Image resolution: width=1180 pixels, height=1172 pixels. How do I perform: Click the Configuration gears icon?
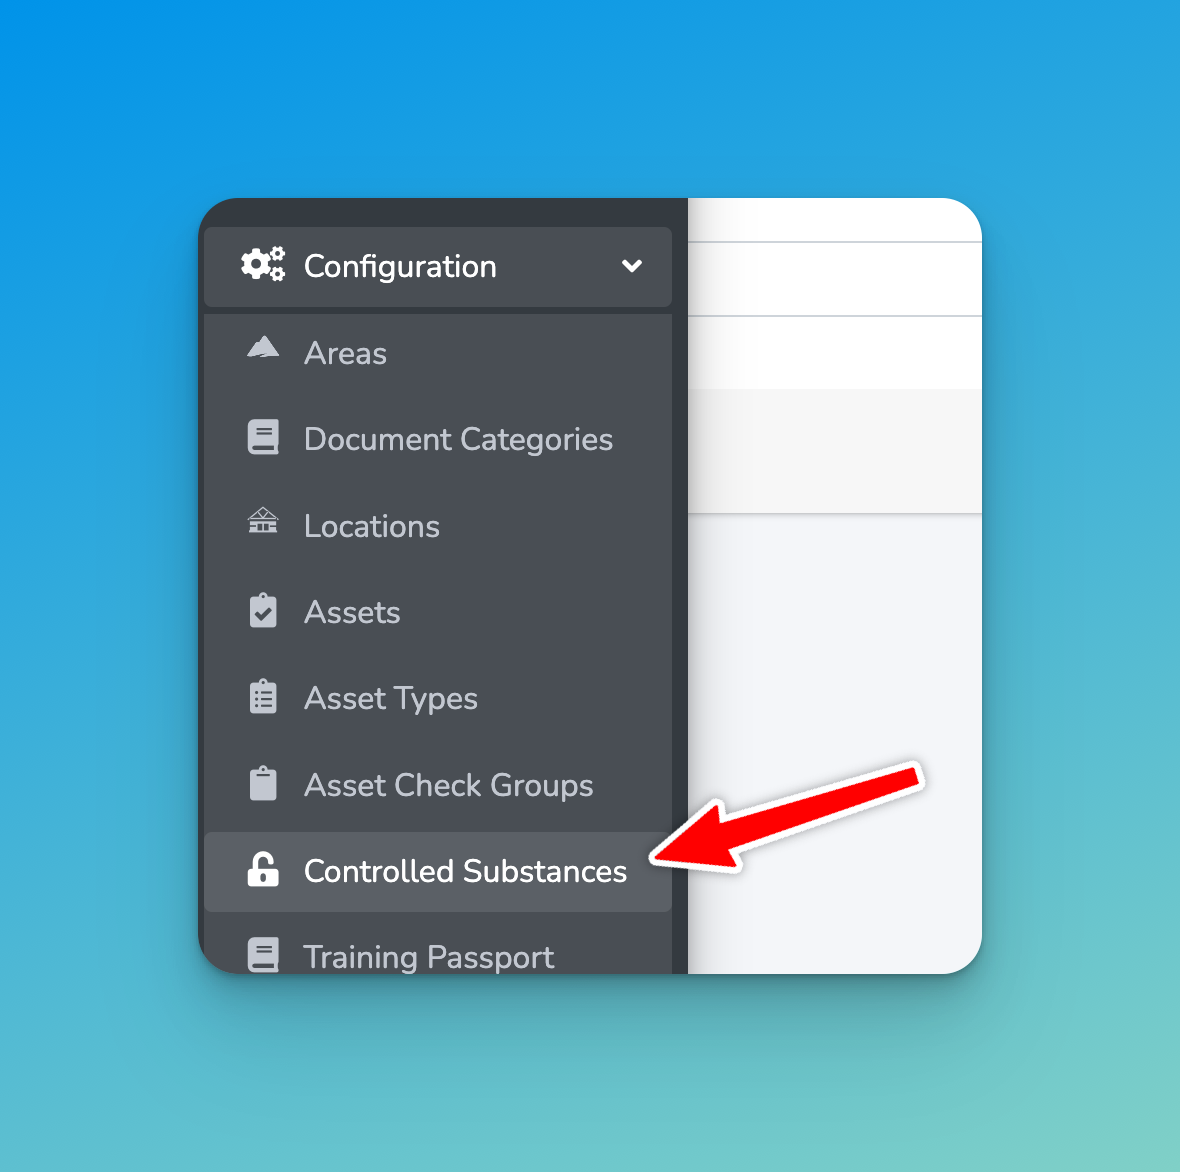263,265
